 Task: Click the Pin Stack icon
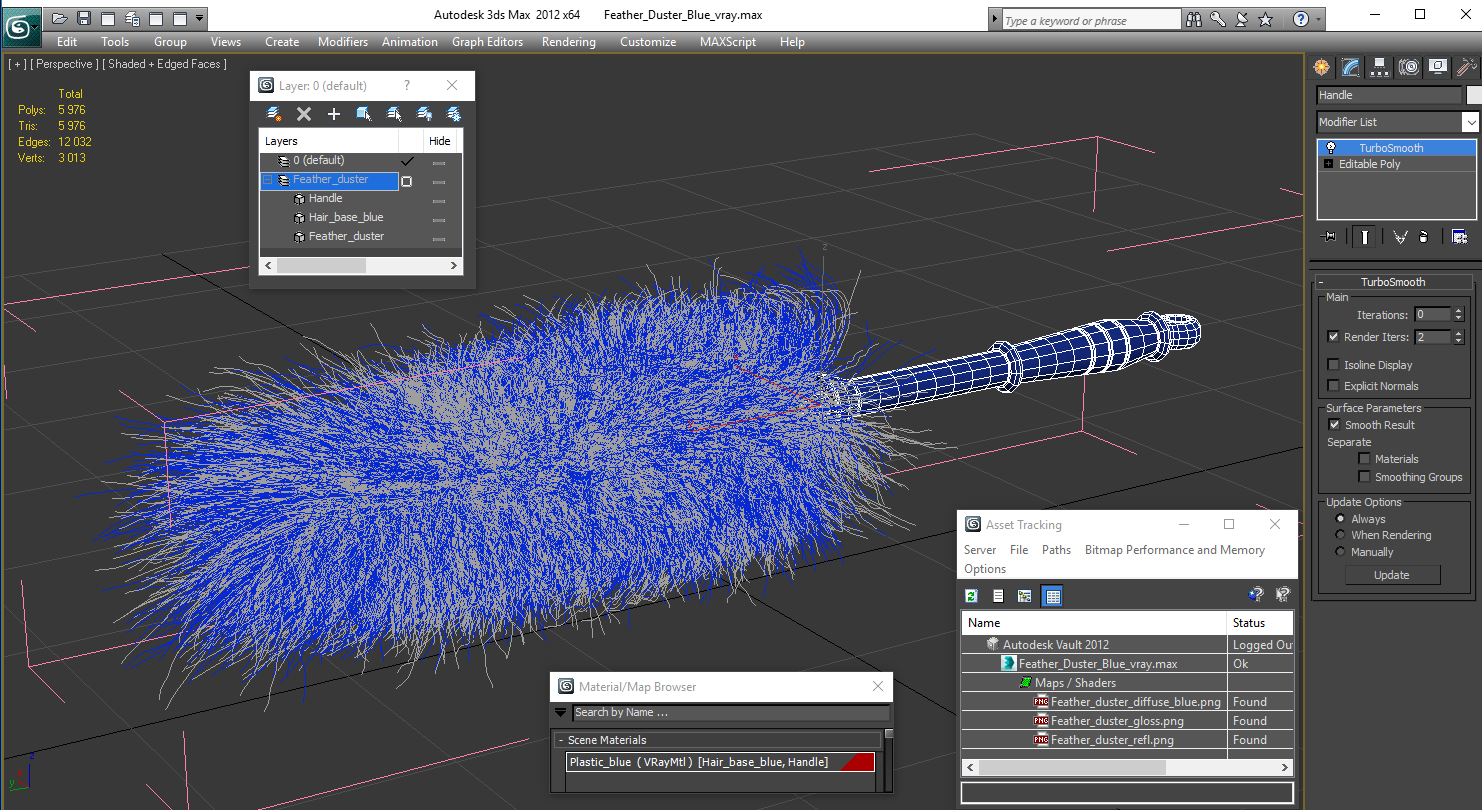(x=1329, y=237)
